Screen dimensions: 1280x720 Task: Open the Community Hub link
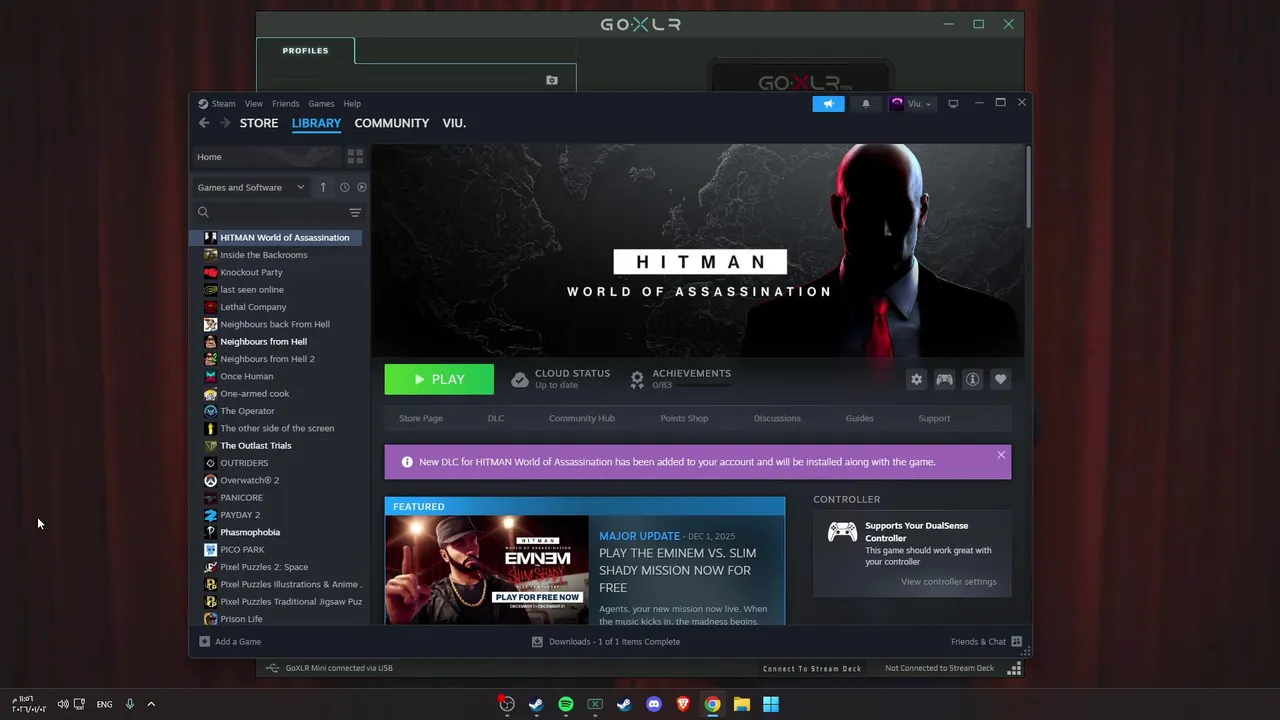(x=582, y=418)
